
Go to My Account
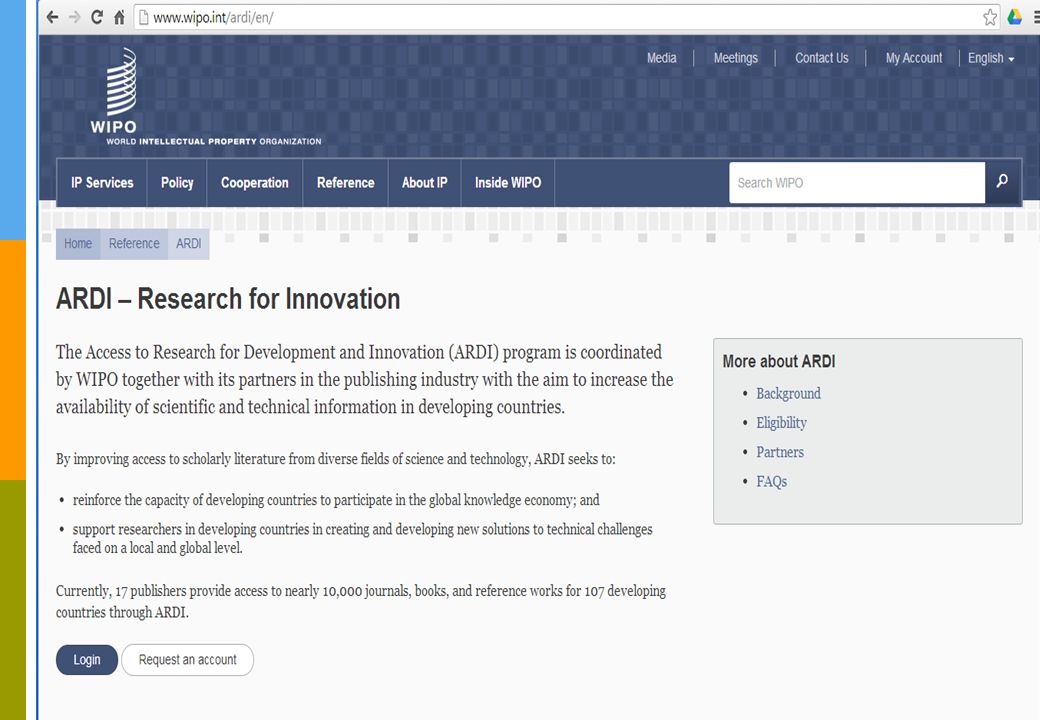click(x=914, y=58)
